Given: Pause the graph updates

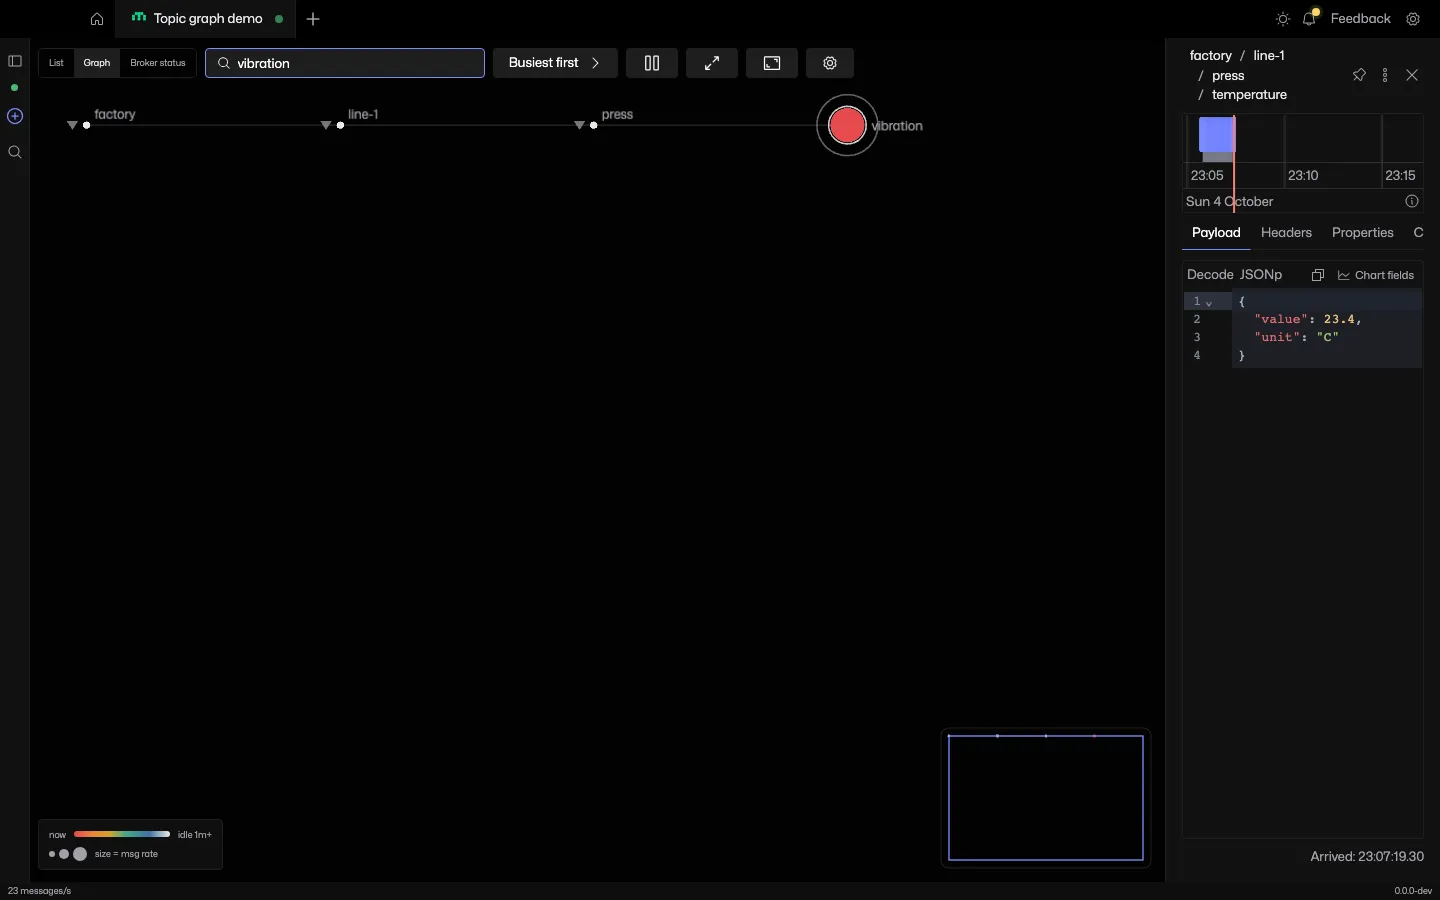Looking at the screenshot, I should tap(652, 63).
